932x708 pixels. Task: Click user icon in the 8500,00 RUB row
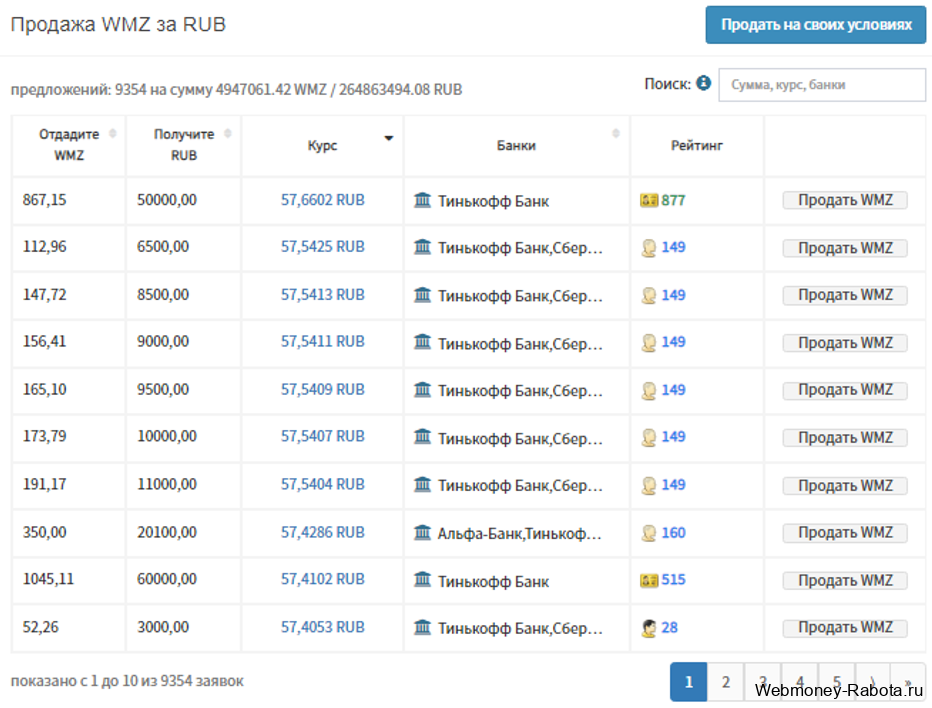[648, 295]
